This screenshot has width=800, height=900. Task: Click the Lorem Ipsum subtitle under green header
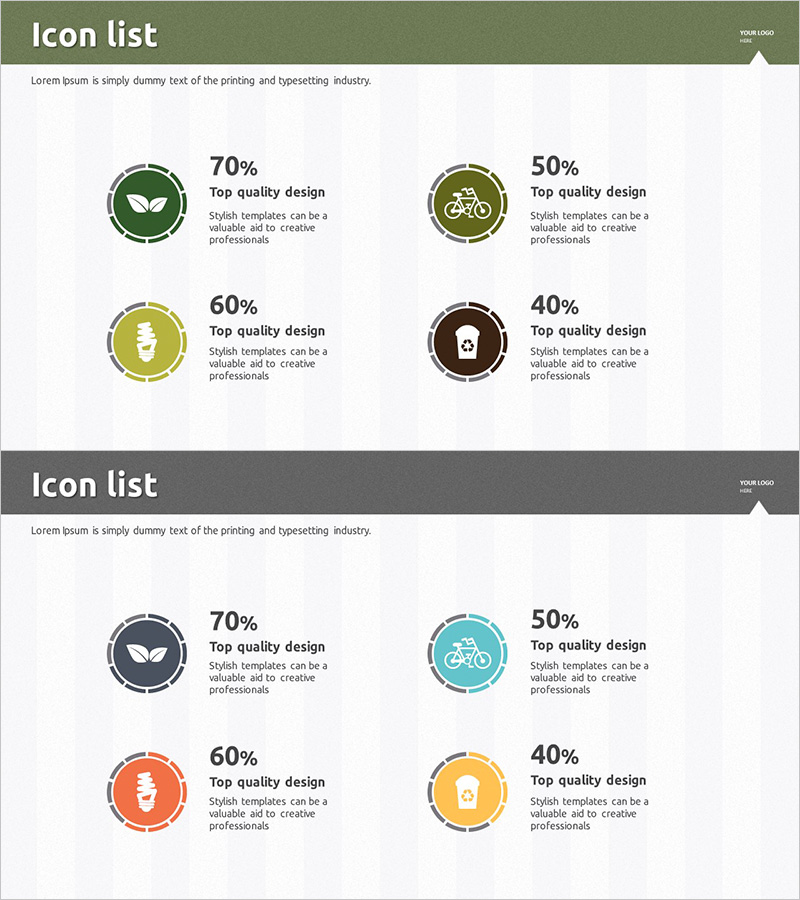pos(201,80)
